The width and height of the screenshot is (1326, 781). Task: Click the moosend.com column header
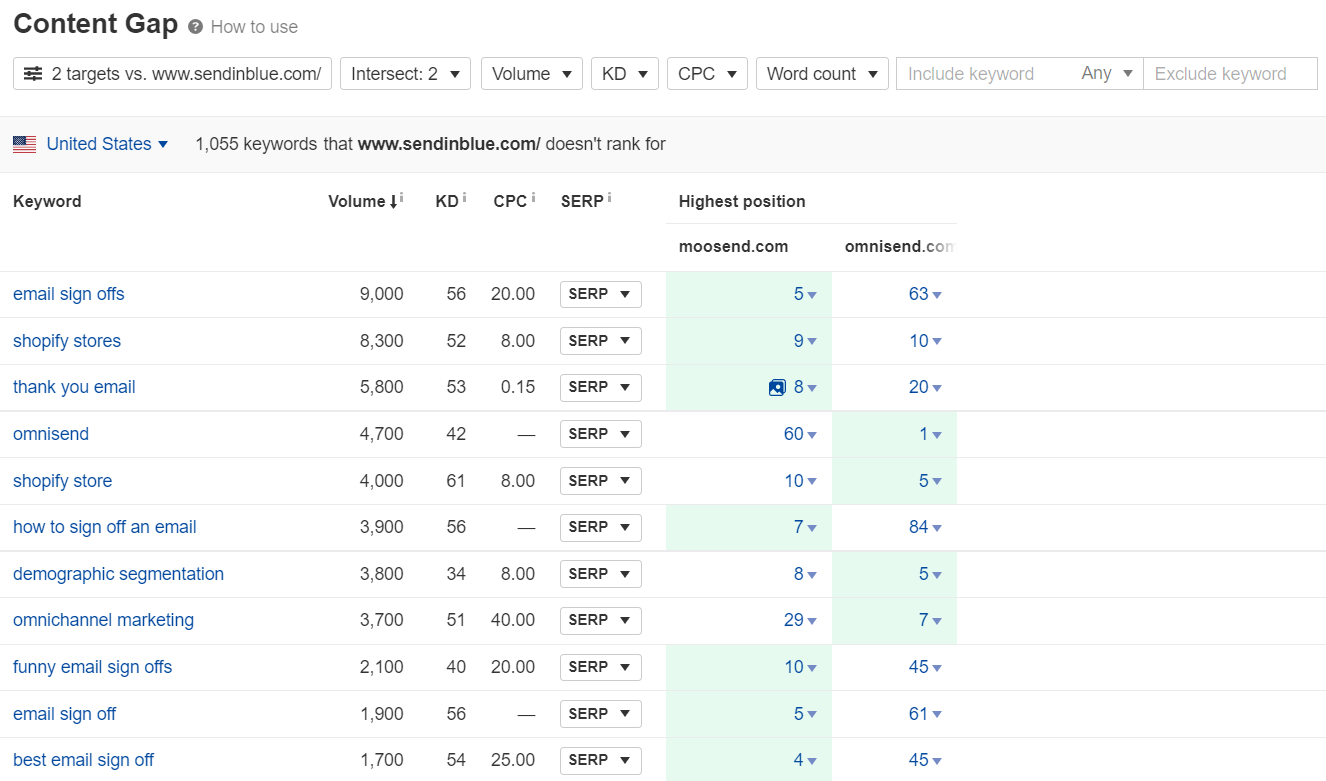click(x=733, y=247)
